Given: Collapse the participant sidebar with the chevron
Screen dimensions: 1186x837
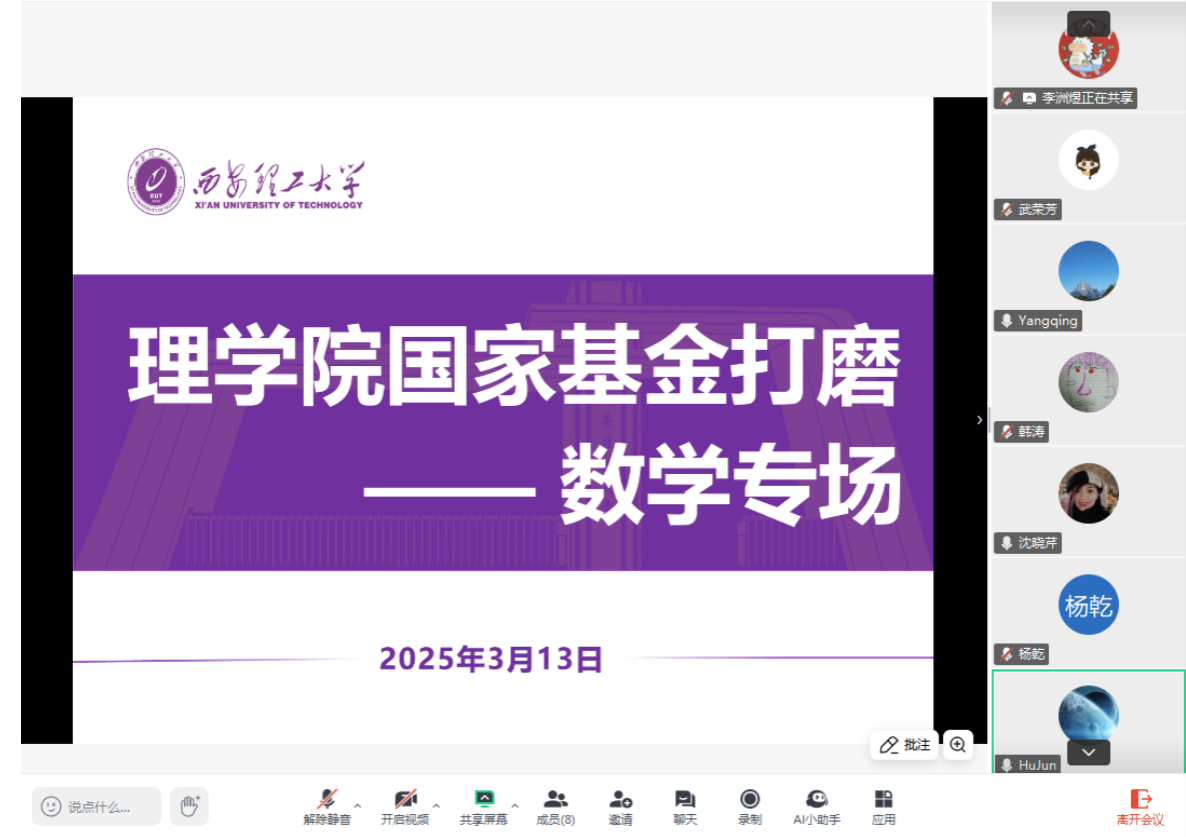Looking at the screenshot, I should point(979,420).
